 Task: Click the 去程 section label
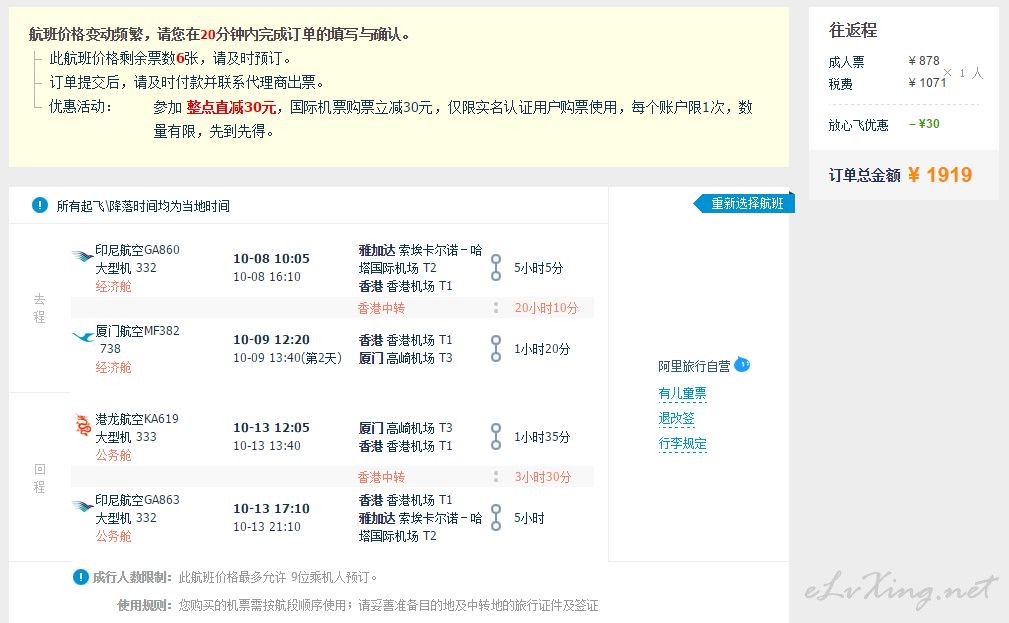(x=39, y=308)
